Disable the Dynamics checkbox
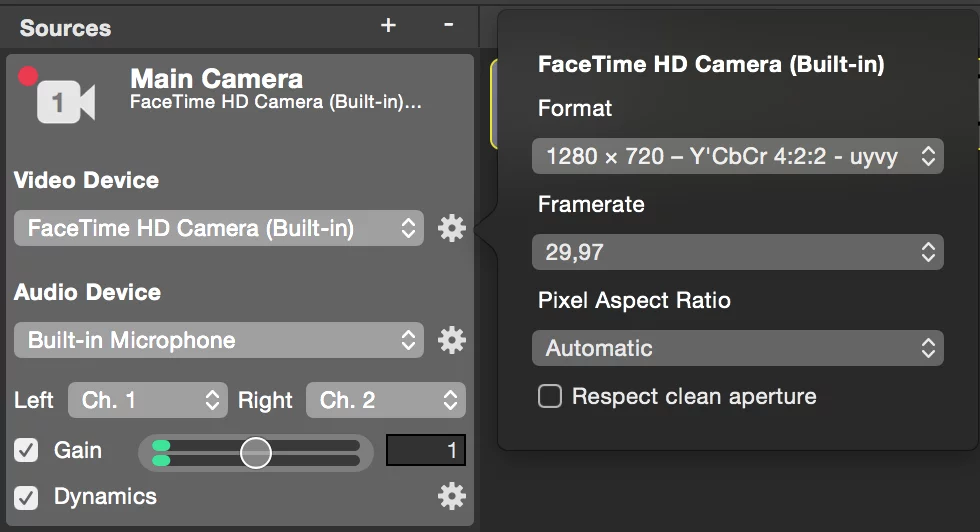980x532 pixels. 26,498
